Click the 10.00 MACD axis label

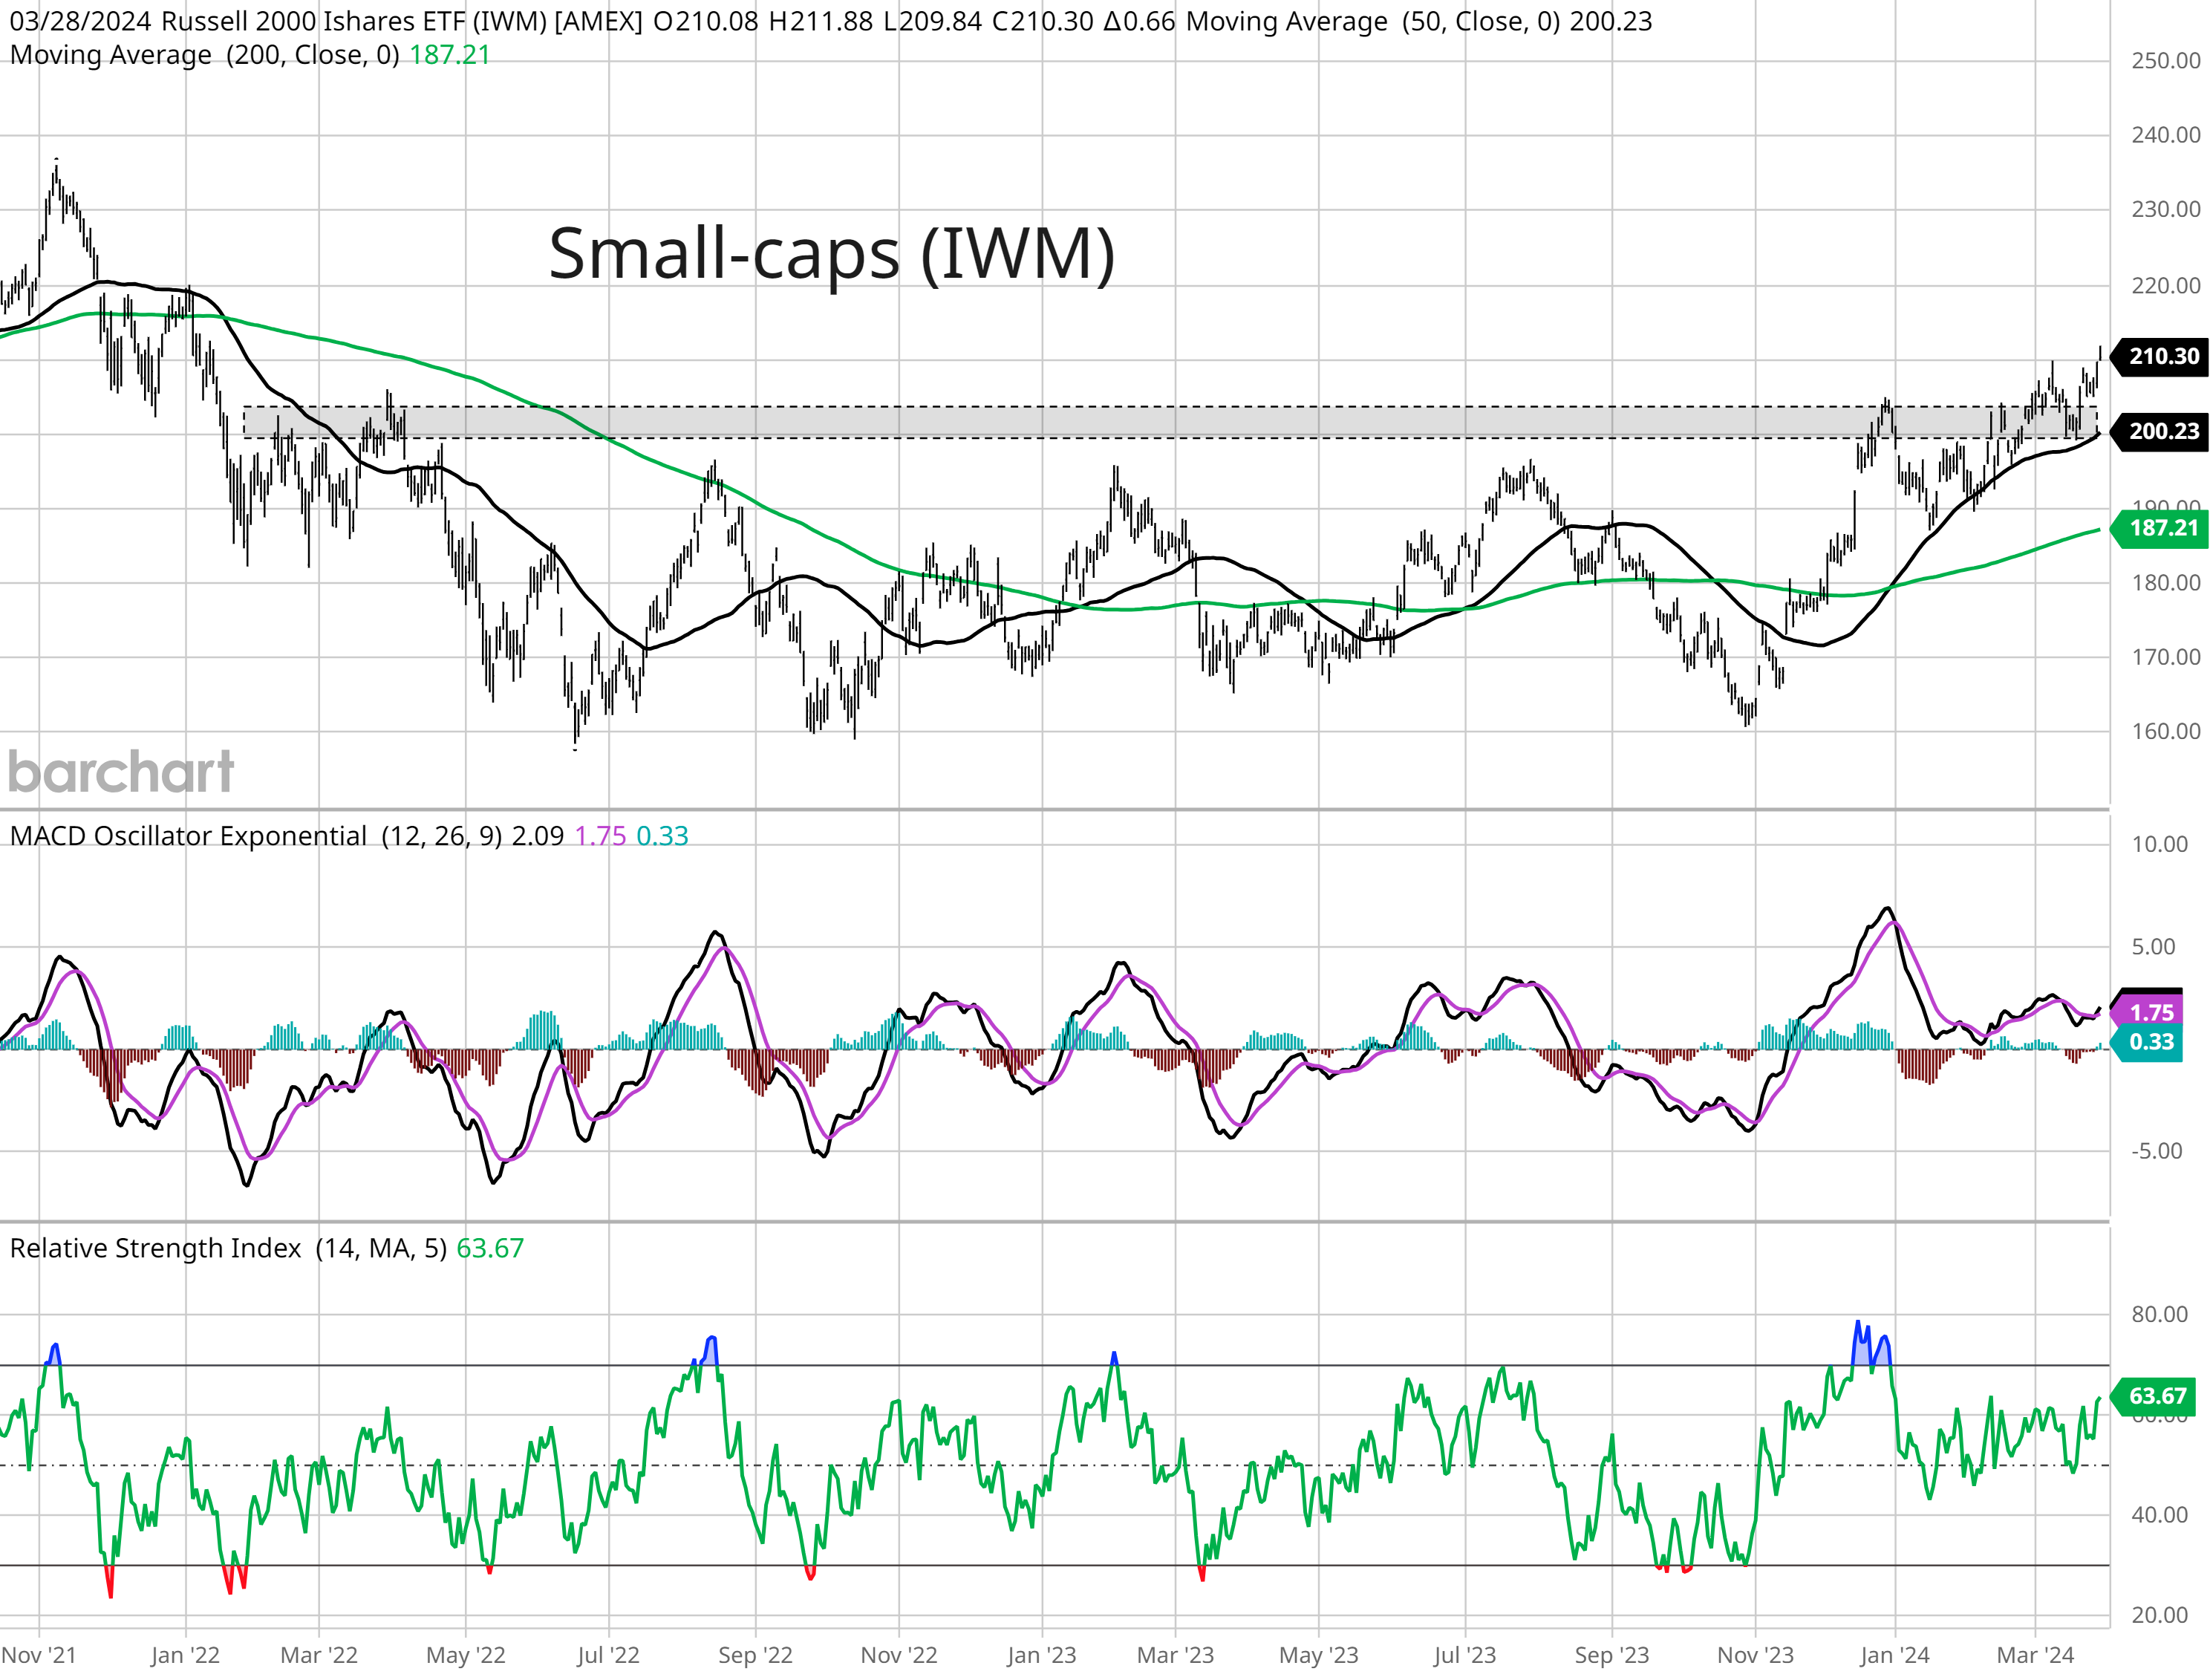[2160, 844]
